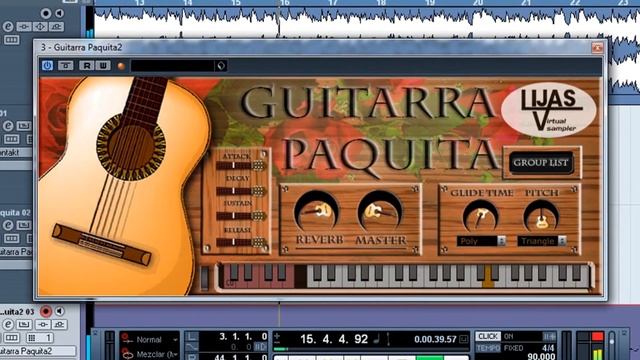
Task: Click the PITCH knob
Action: tap(542, 216)
